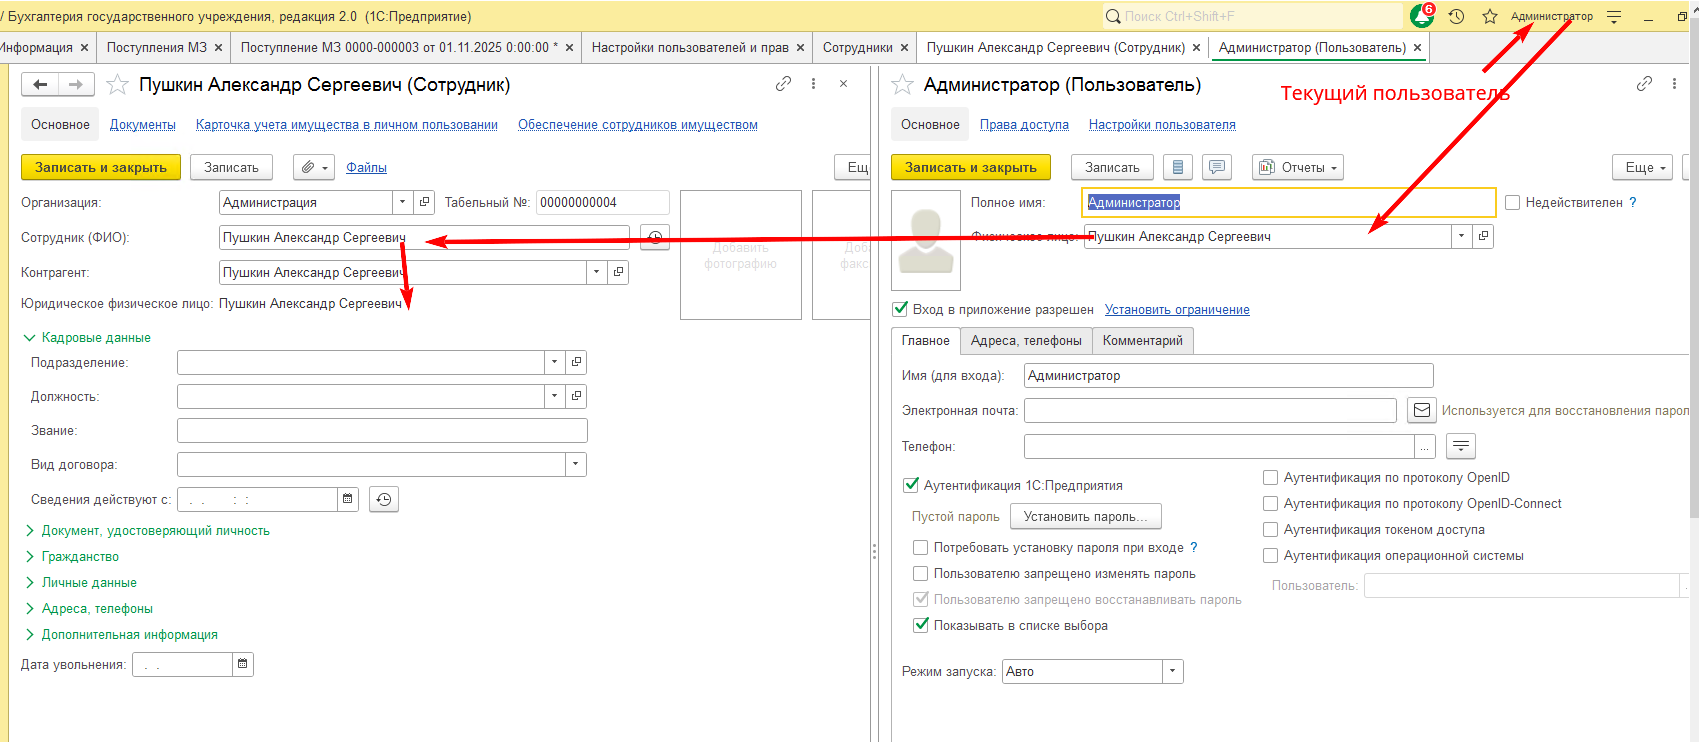The image size is (1699, 742).
Task: Open the Права доступа link
Action: point(1024,125)
